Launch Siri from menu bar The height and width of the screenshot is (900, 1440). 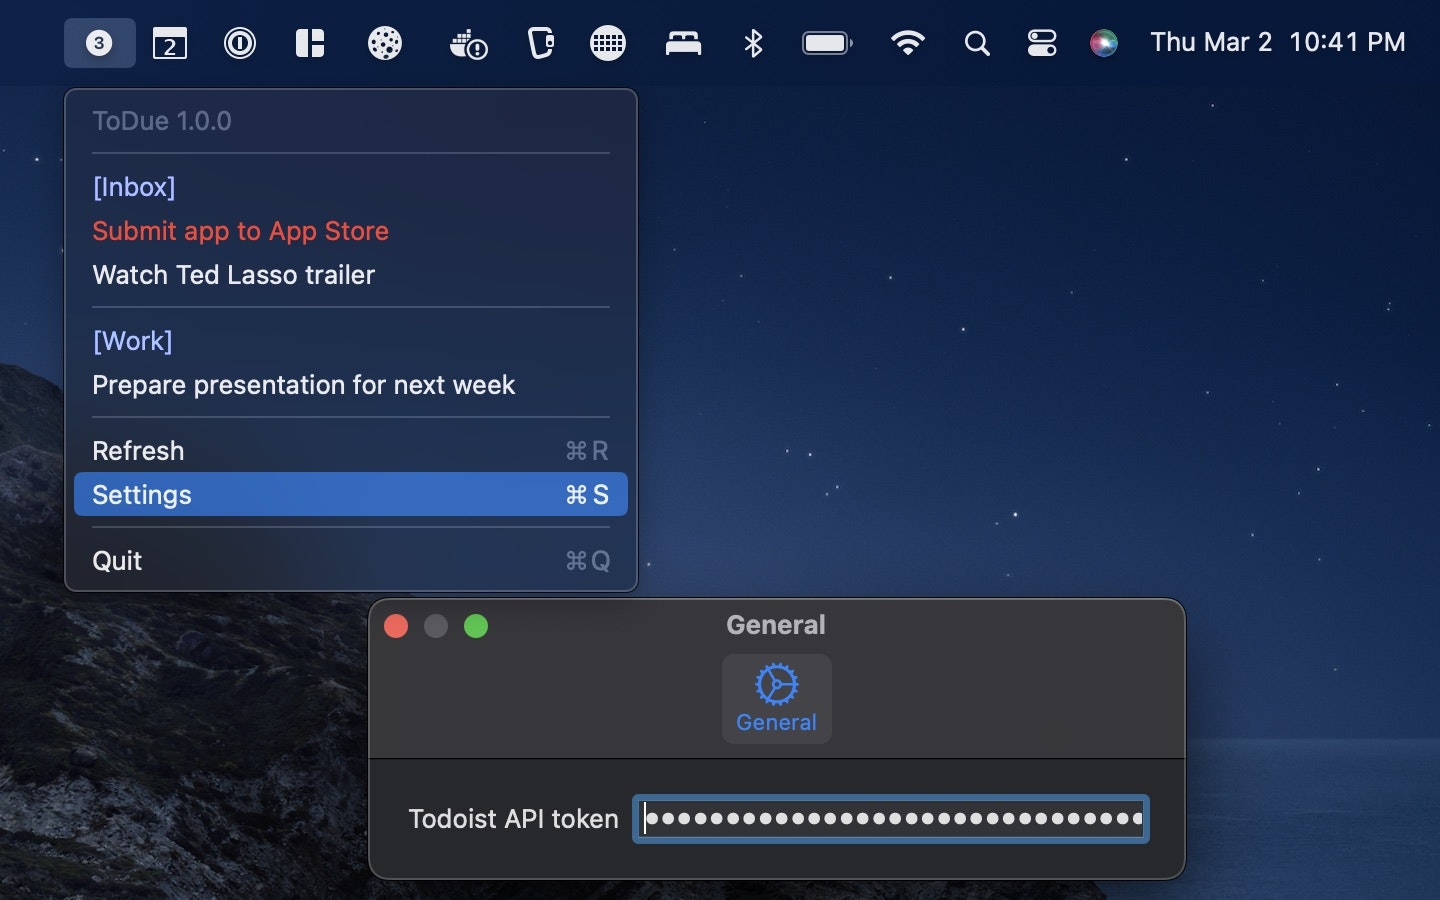click(1104, 43)
